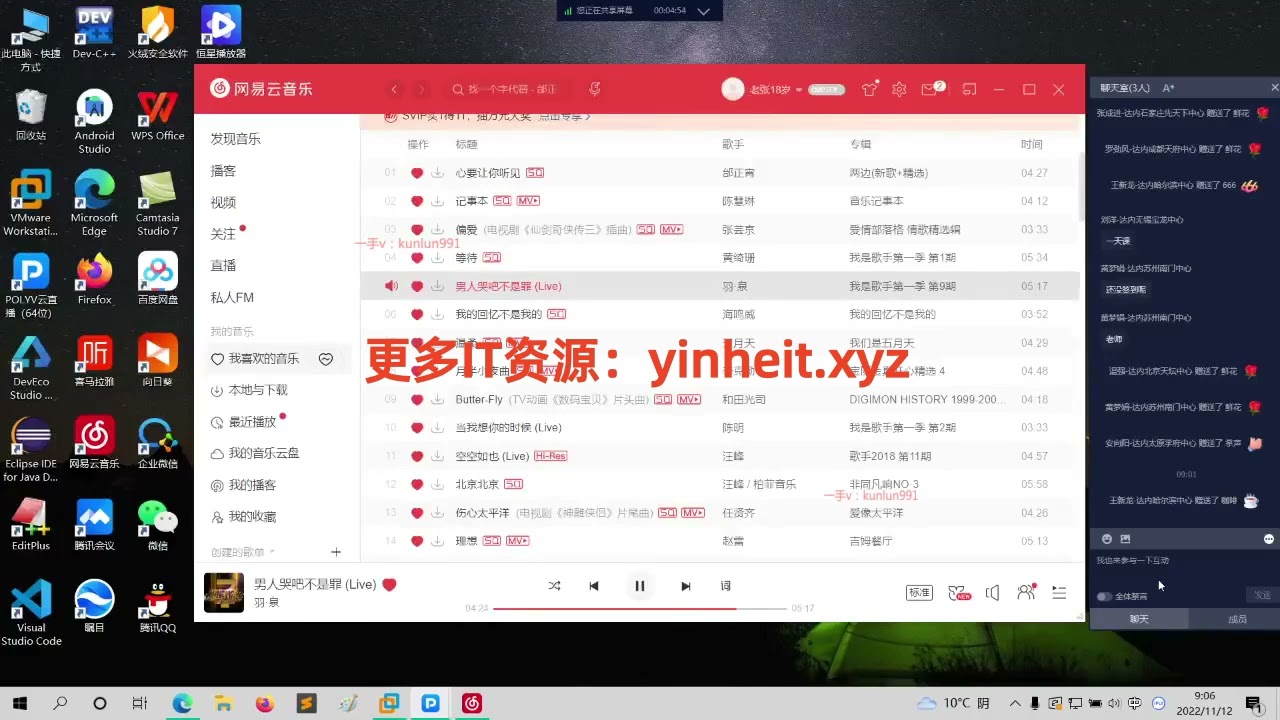The width and height of the screenshot is (1280, 720).
Task: Select 我喜欢的音乐 playlist
Action: point(264,359)
